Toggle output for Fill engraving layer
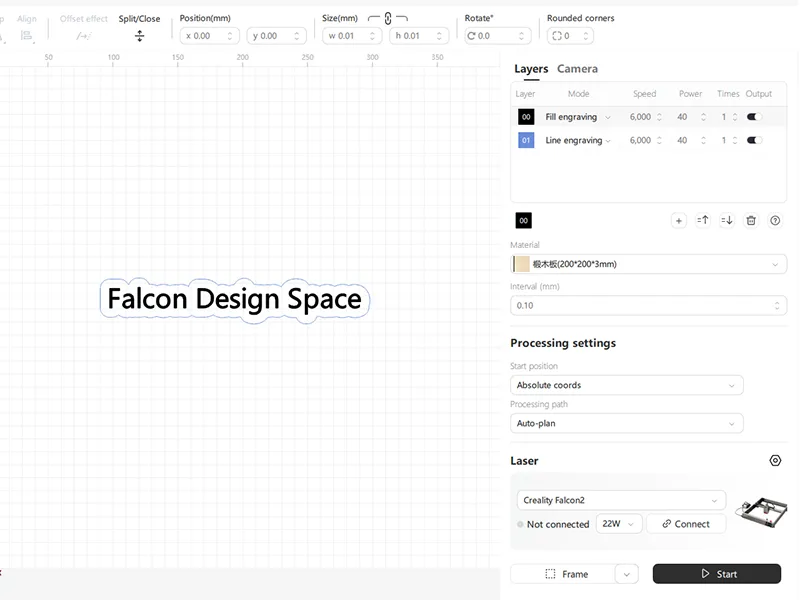This screenshot has height=600, width=800. coord(755,117)
